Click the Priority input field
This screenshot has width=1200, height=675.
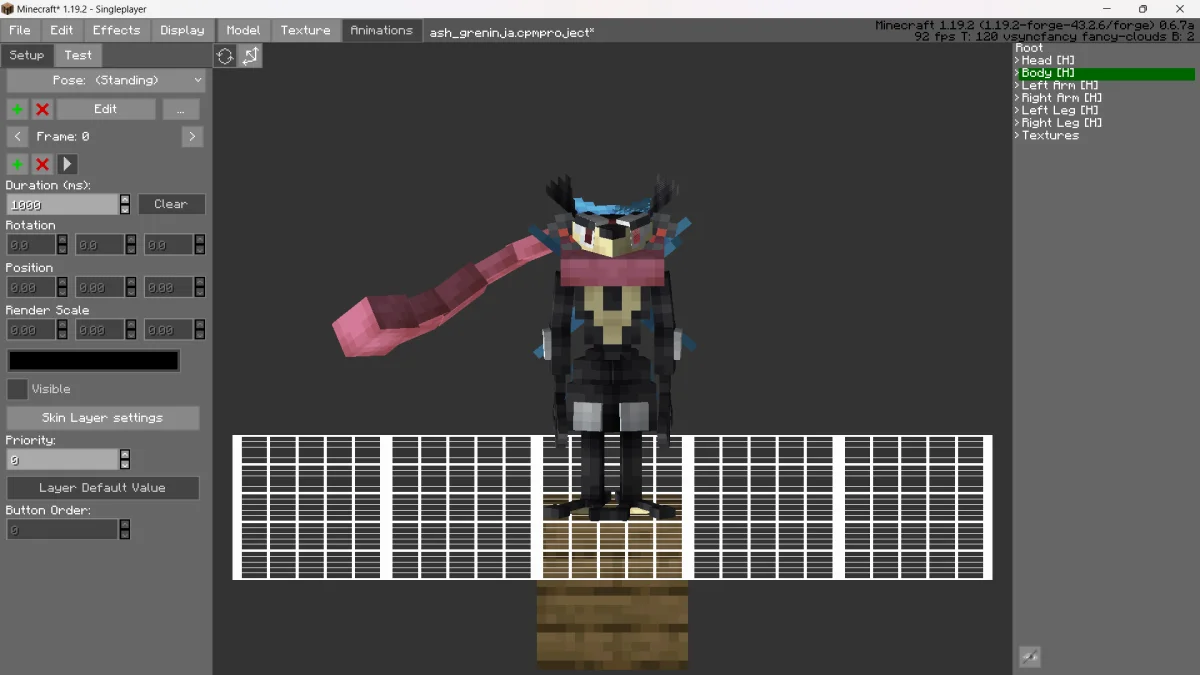tap(63, 459)
